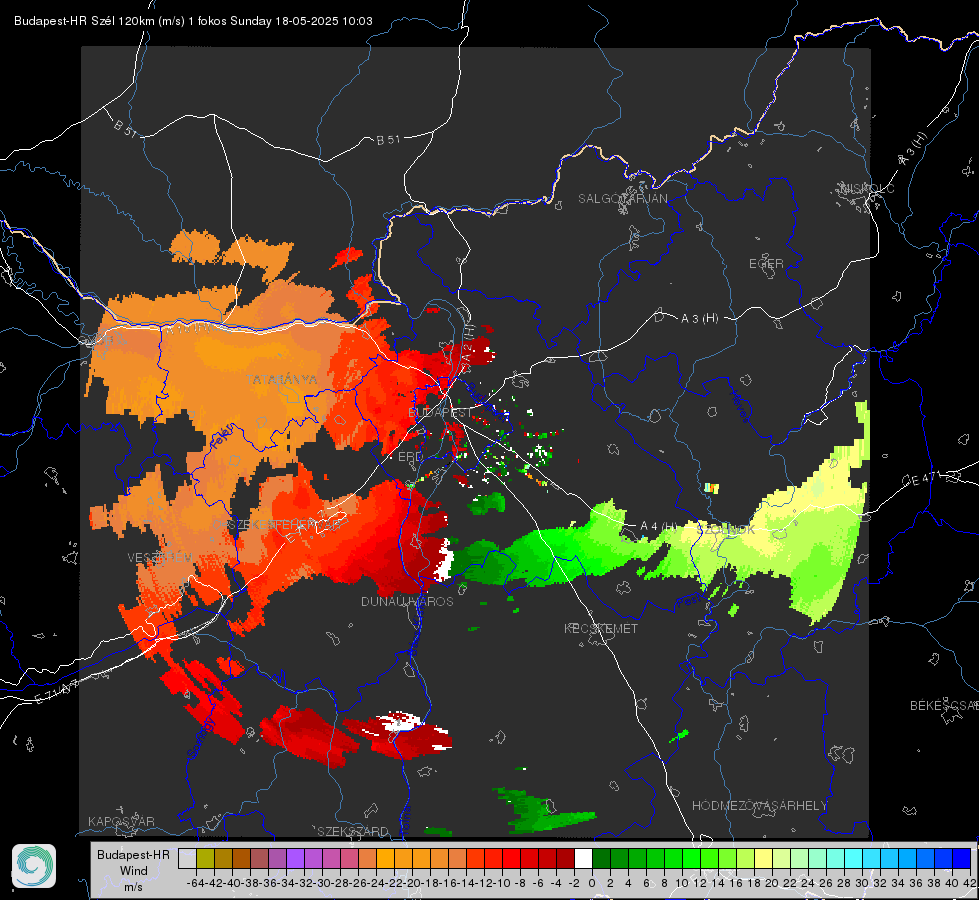Click the A 4 (H) road label

click(x=659, y=527)
